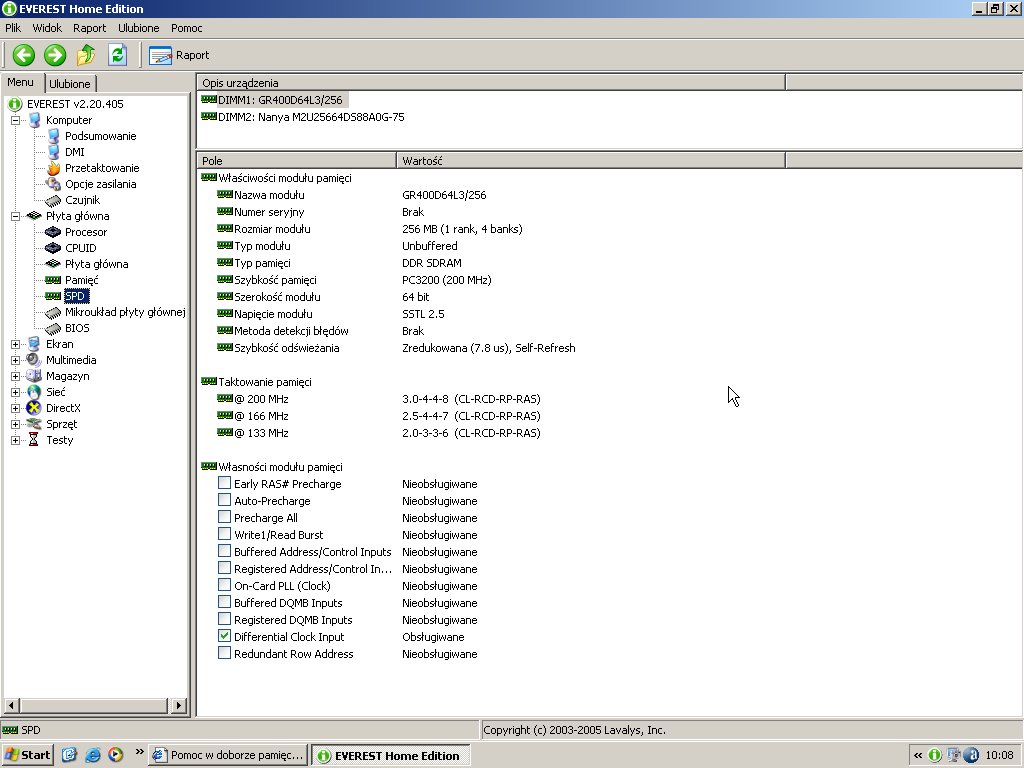Uncheck Differential Clock Input checkbox
1024x768 pixels.
(x=224, y=636)
